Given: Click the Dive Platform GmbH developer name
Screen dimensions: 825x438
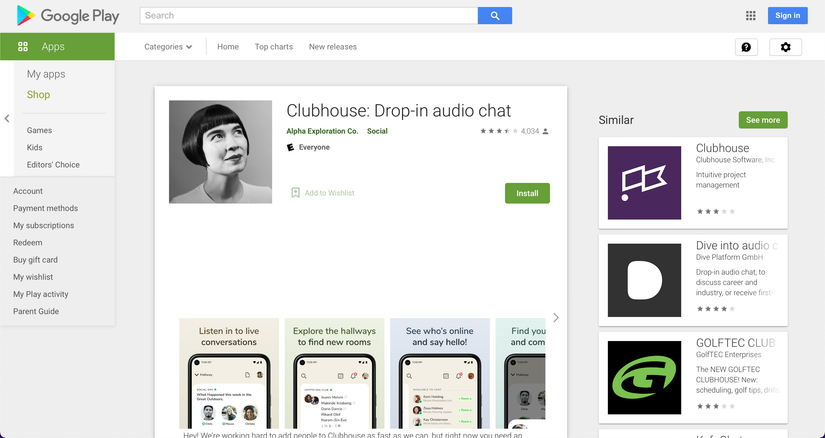Looking at the screenshot, I should pos(729,257).
